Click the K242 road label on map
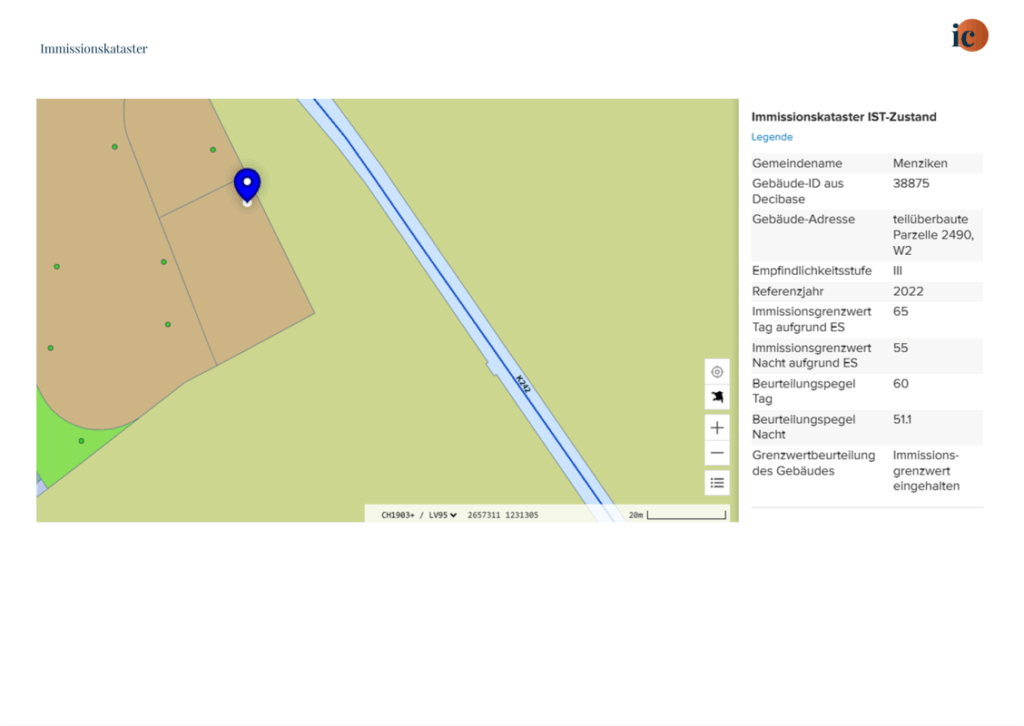This screenshot has width=1024, height=726. coord(523,383)
